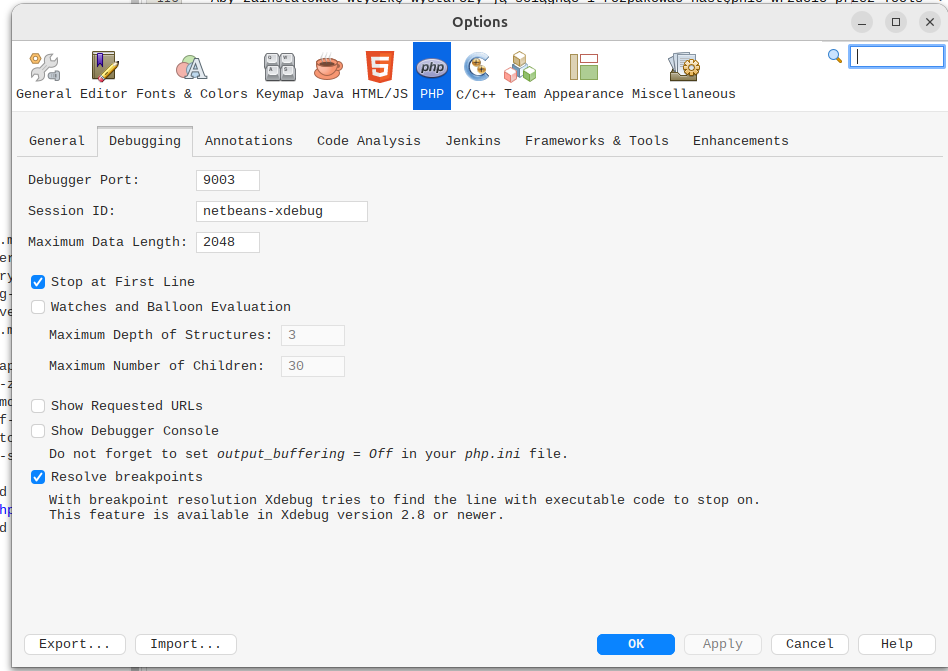Open the Appearance options category
948x671 pixels.
(x=583, y=76)
